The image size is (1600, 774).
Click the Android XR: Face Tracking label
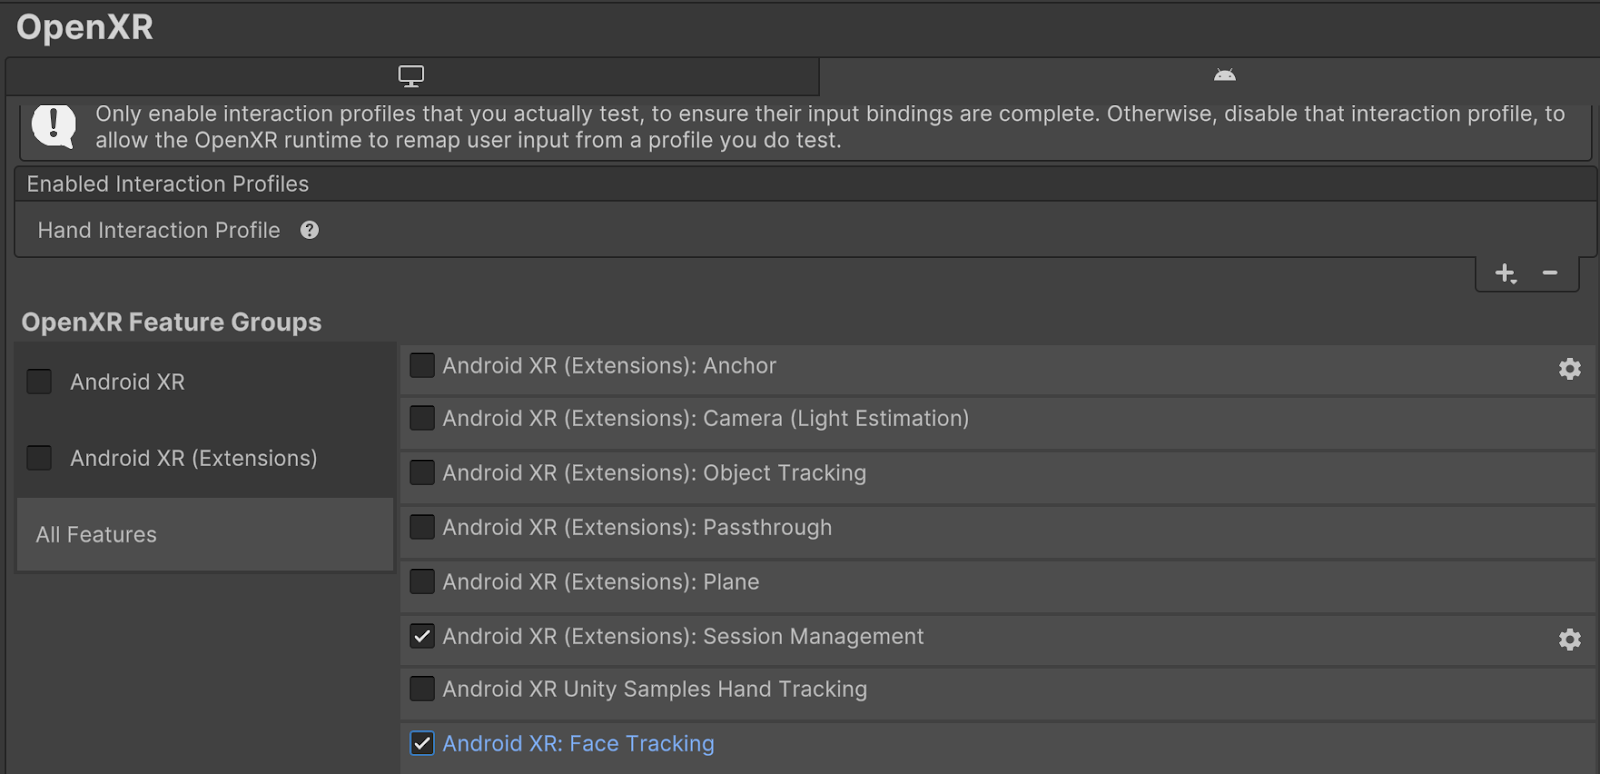click(x=578, y=744)
